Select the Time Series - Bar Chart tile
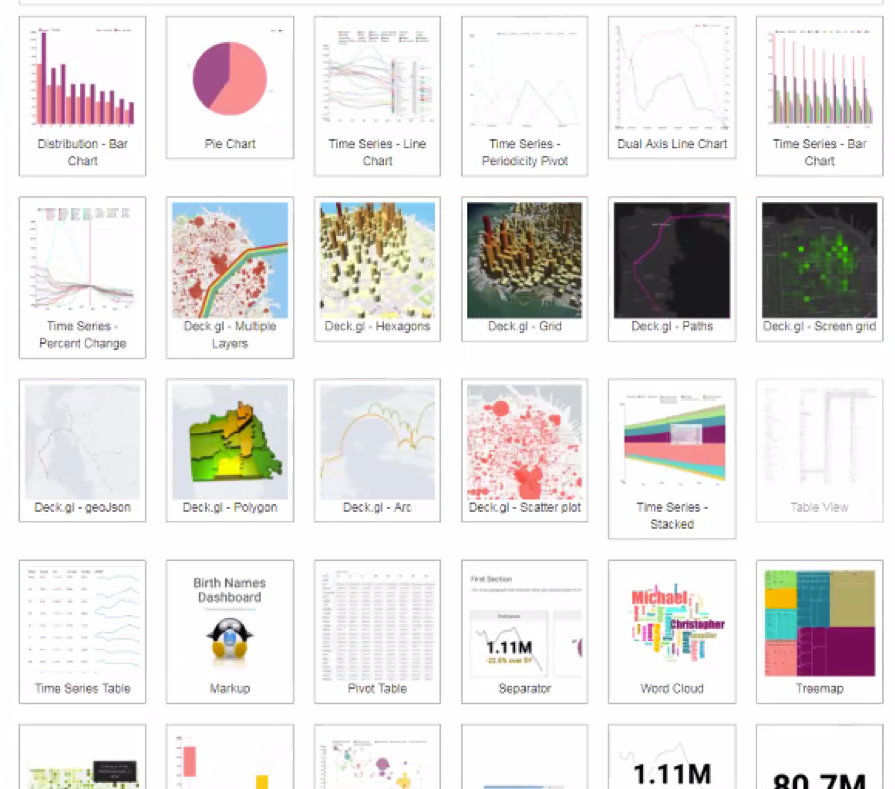Image resolution: width=895 pixels, height=789 pixels. coord(820,96)
